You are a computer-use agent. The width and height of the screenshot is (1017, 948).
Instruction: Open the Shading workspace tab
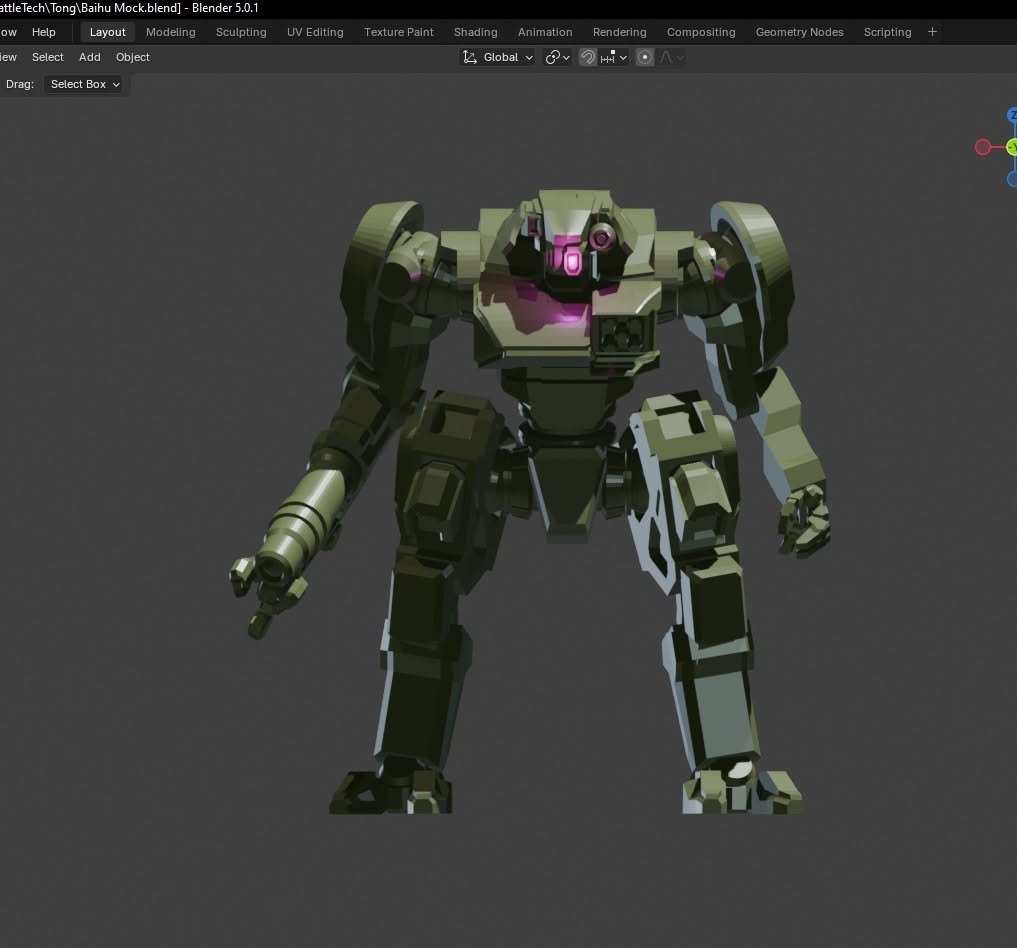(475, 32)
